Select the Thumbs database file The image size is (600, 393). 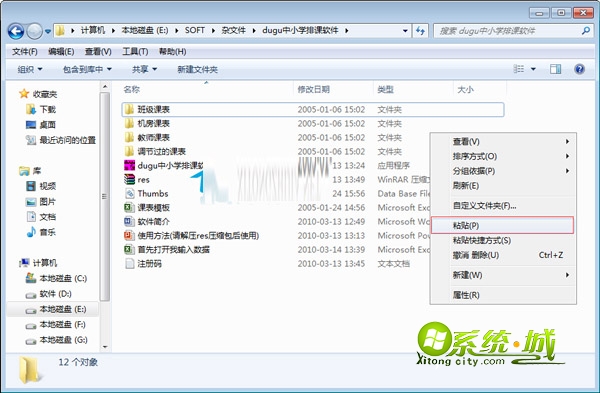[146, 193]
